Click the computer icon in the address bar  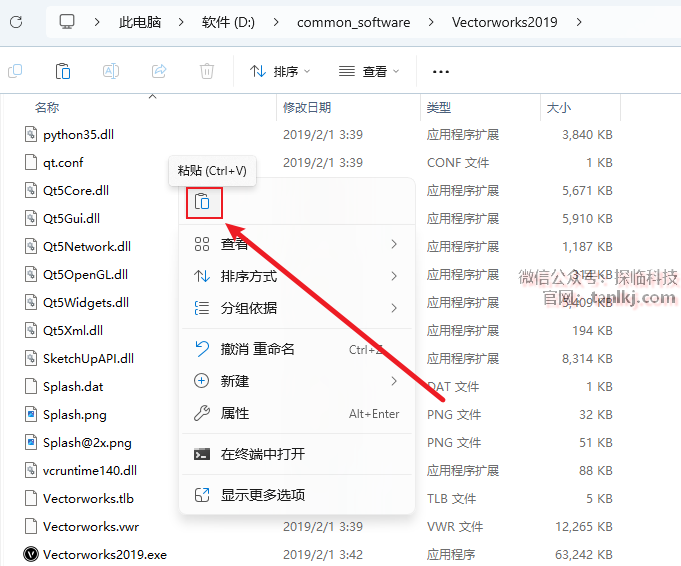pos(67,22)
